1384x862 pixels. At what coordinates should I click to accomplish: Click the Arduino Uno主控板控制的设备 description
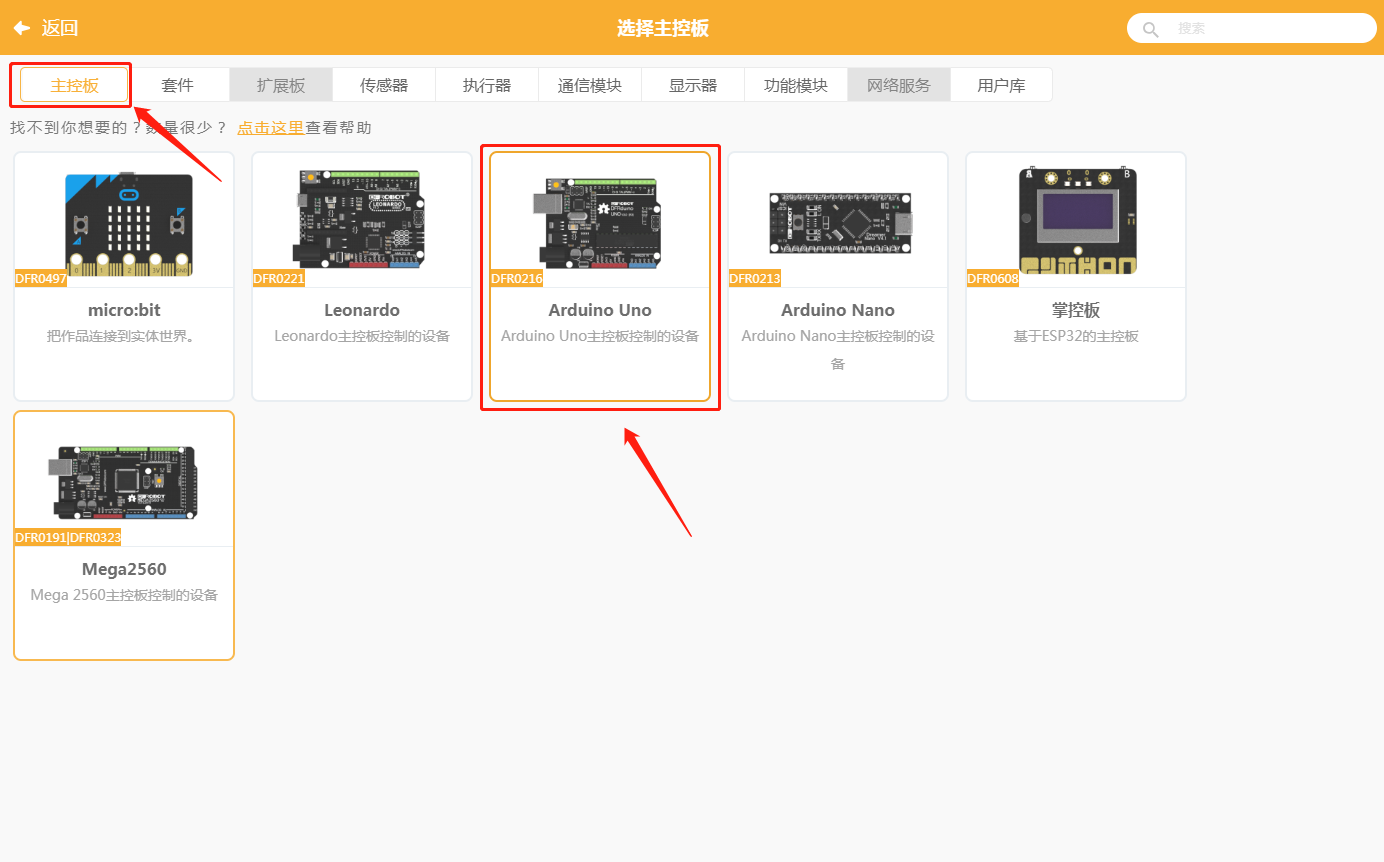tap(600, 336)
